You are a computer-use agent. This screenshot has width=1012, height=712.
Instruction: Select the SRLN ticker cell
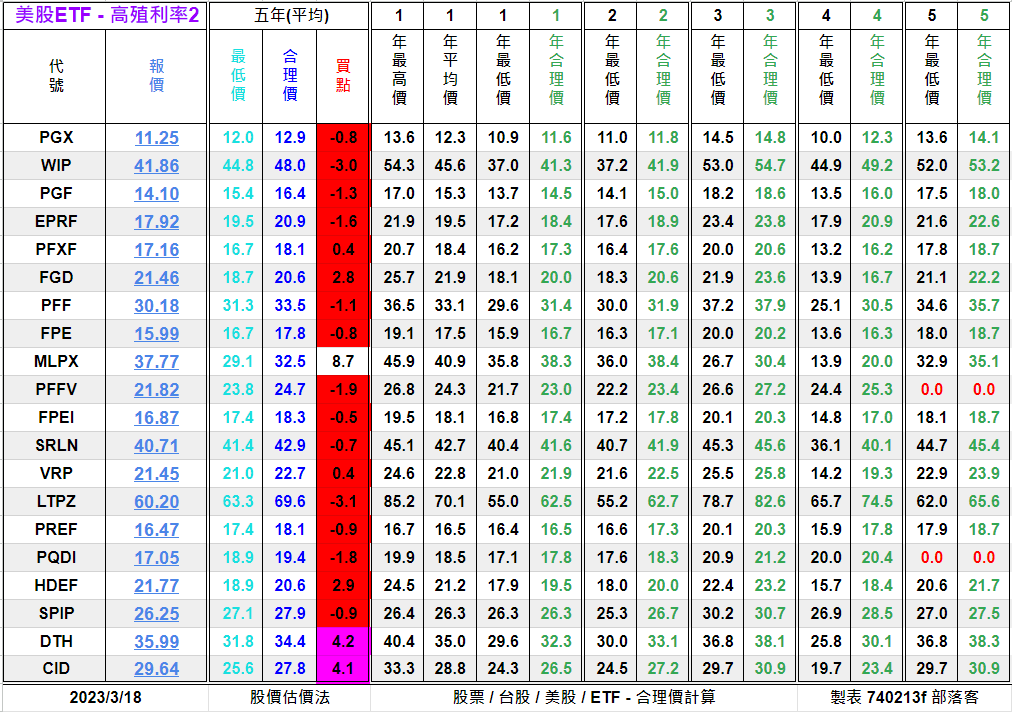coord(56,445)
